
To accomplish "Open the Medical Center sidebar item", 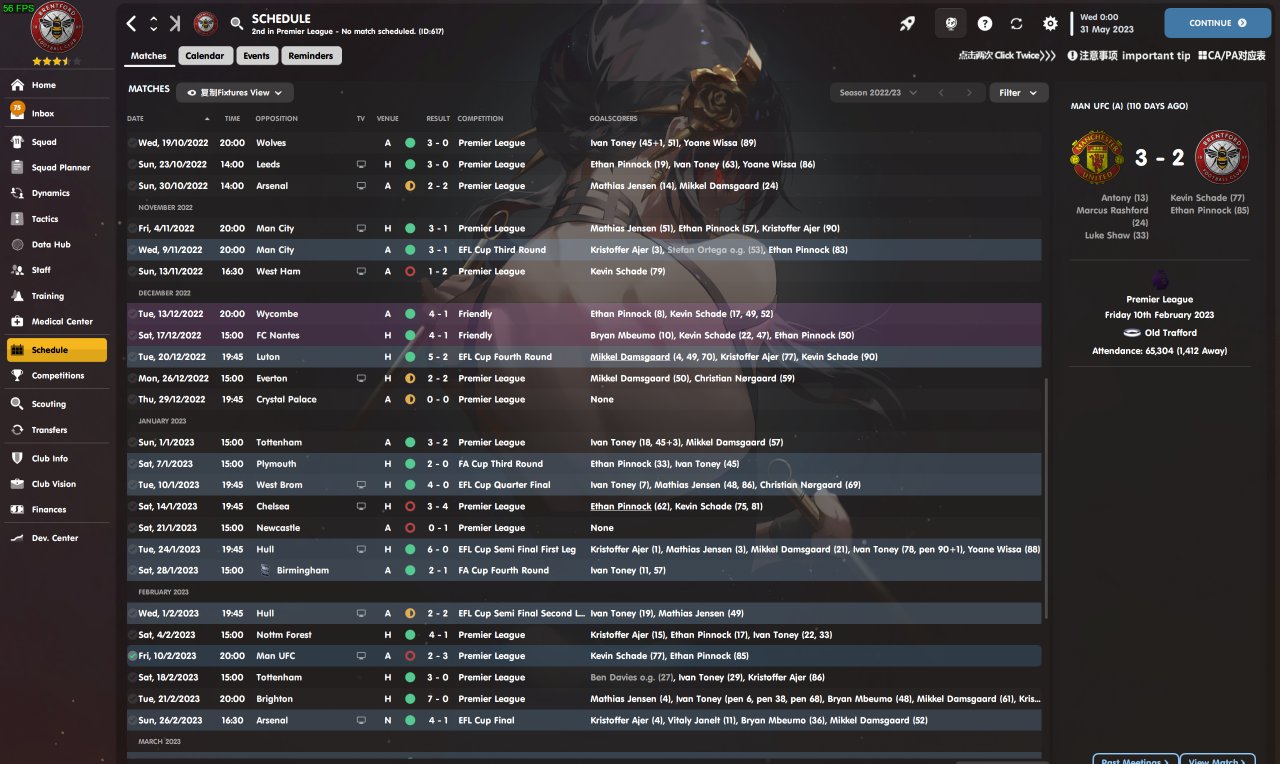I will [x=61, y=322].
